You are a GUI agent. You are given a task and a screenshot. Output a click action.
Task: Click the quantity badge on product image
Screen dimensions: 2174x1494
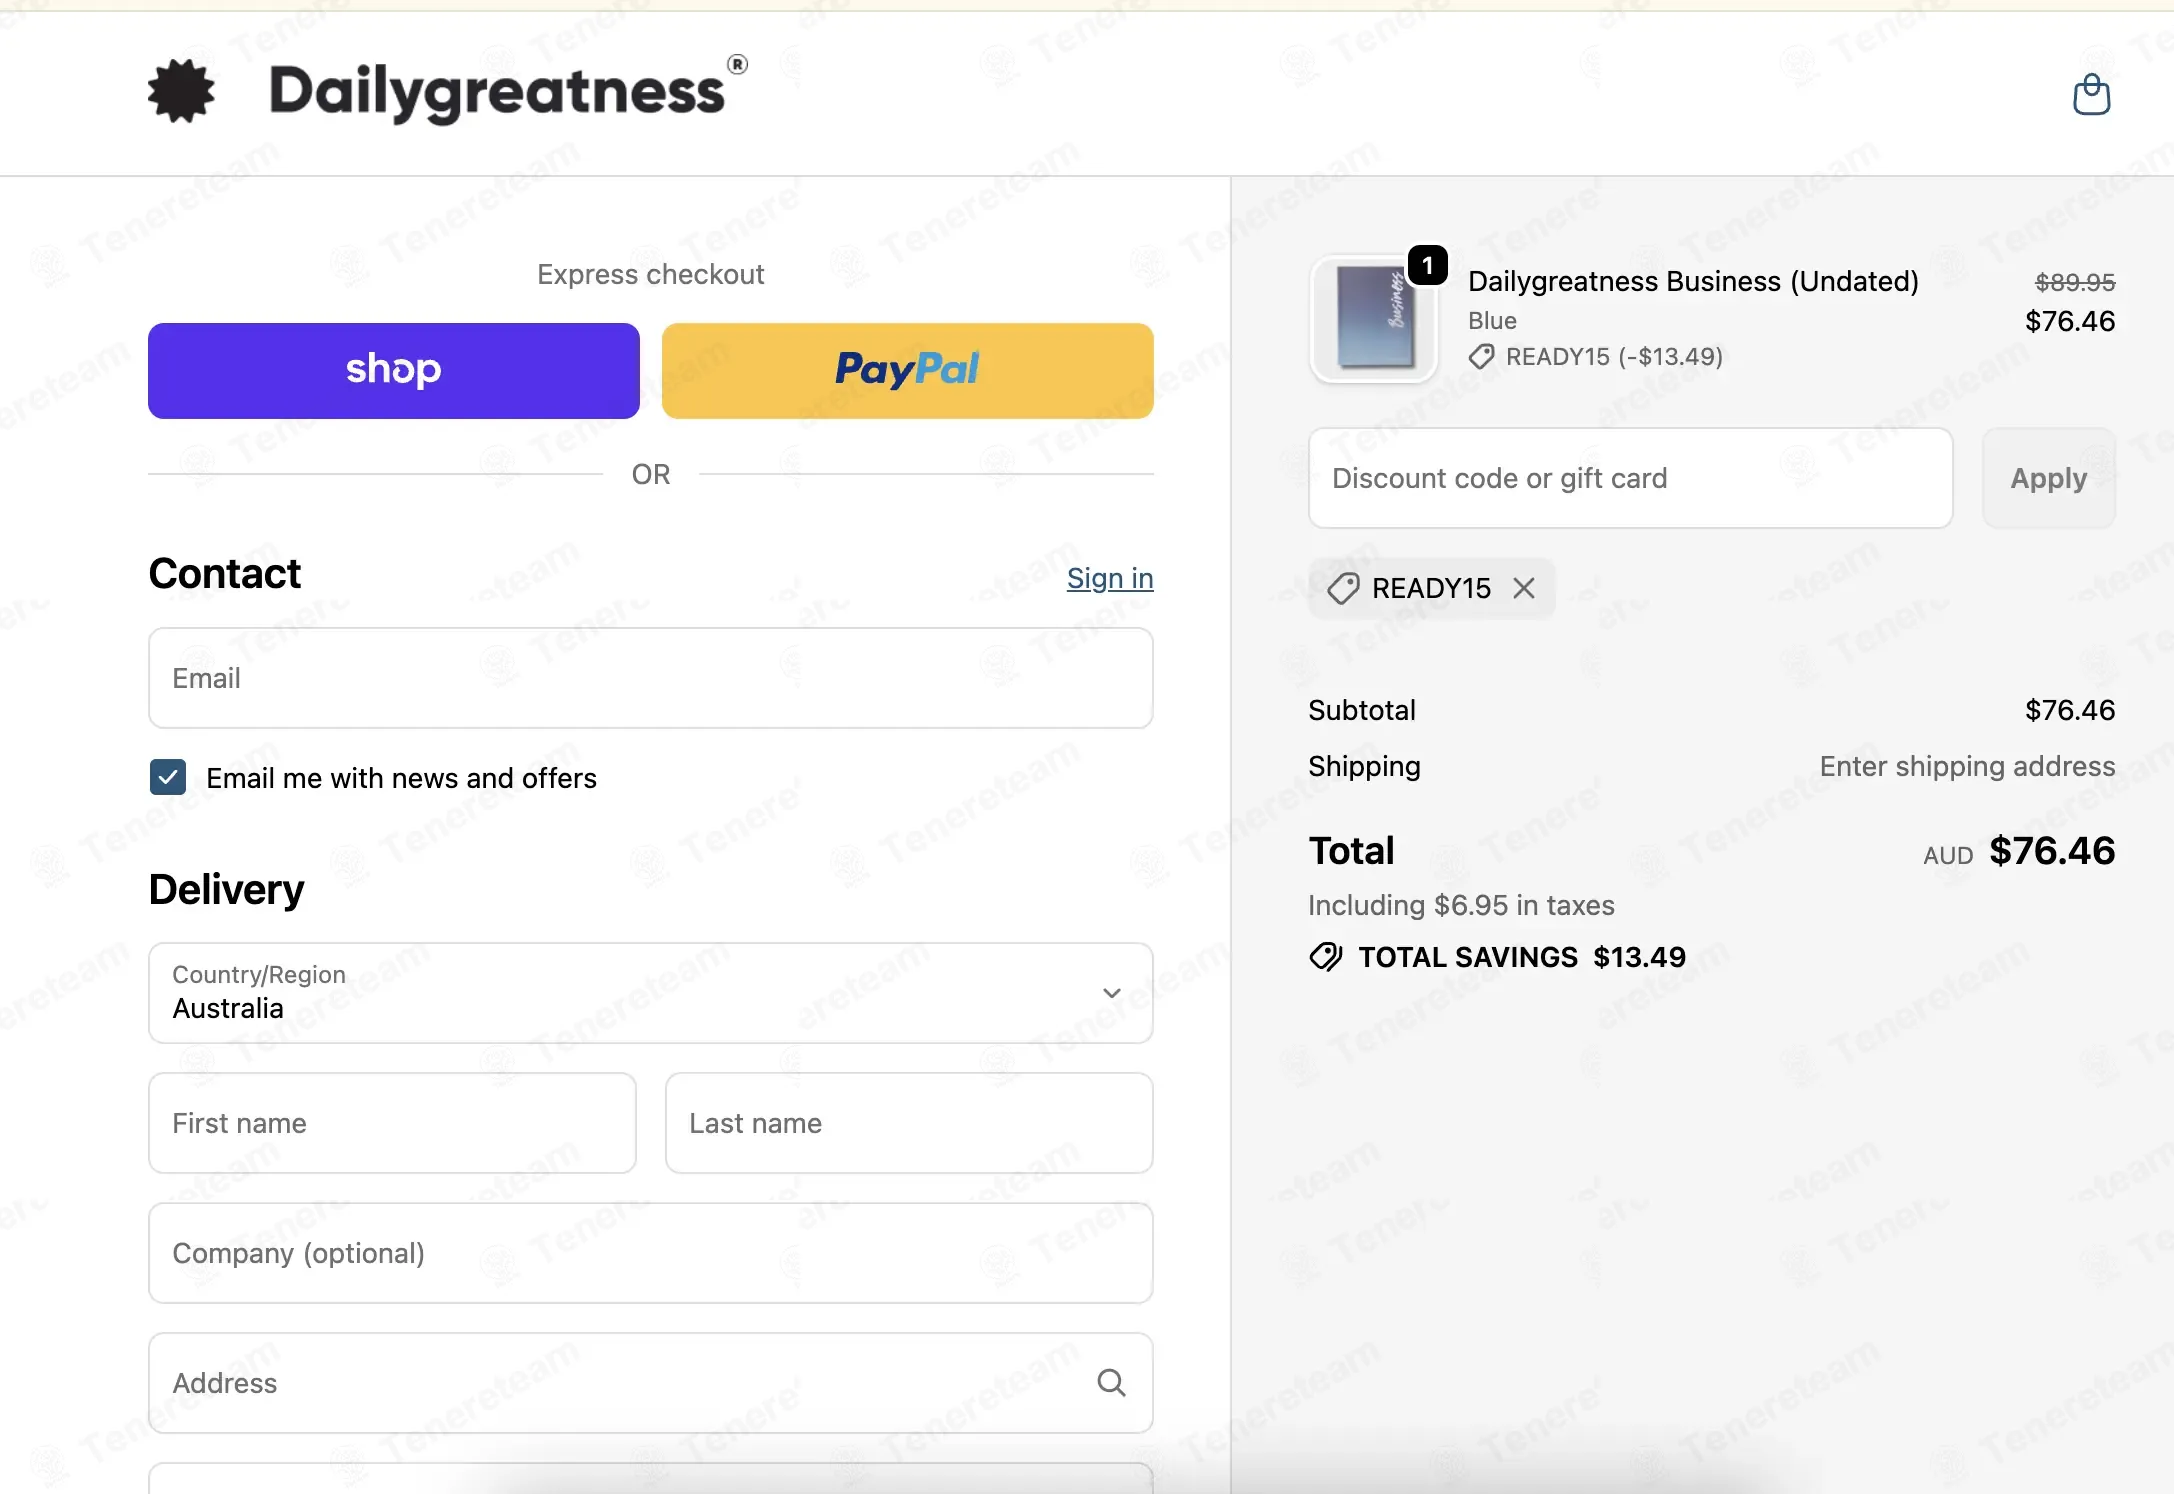[x=1428, y=265]
